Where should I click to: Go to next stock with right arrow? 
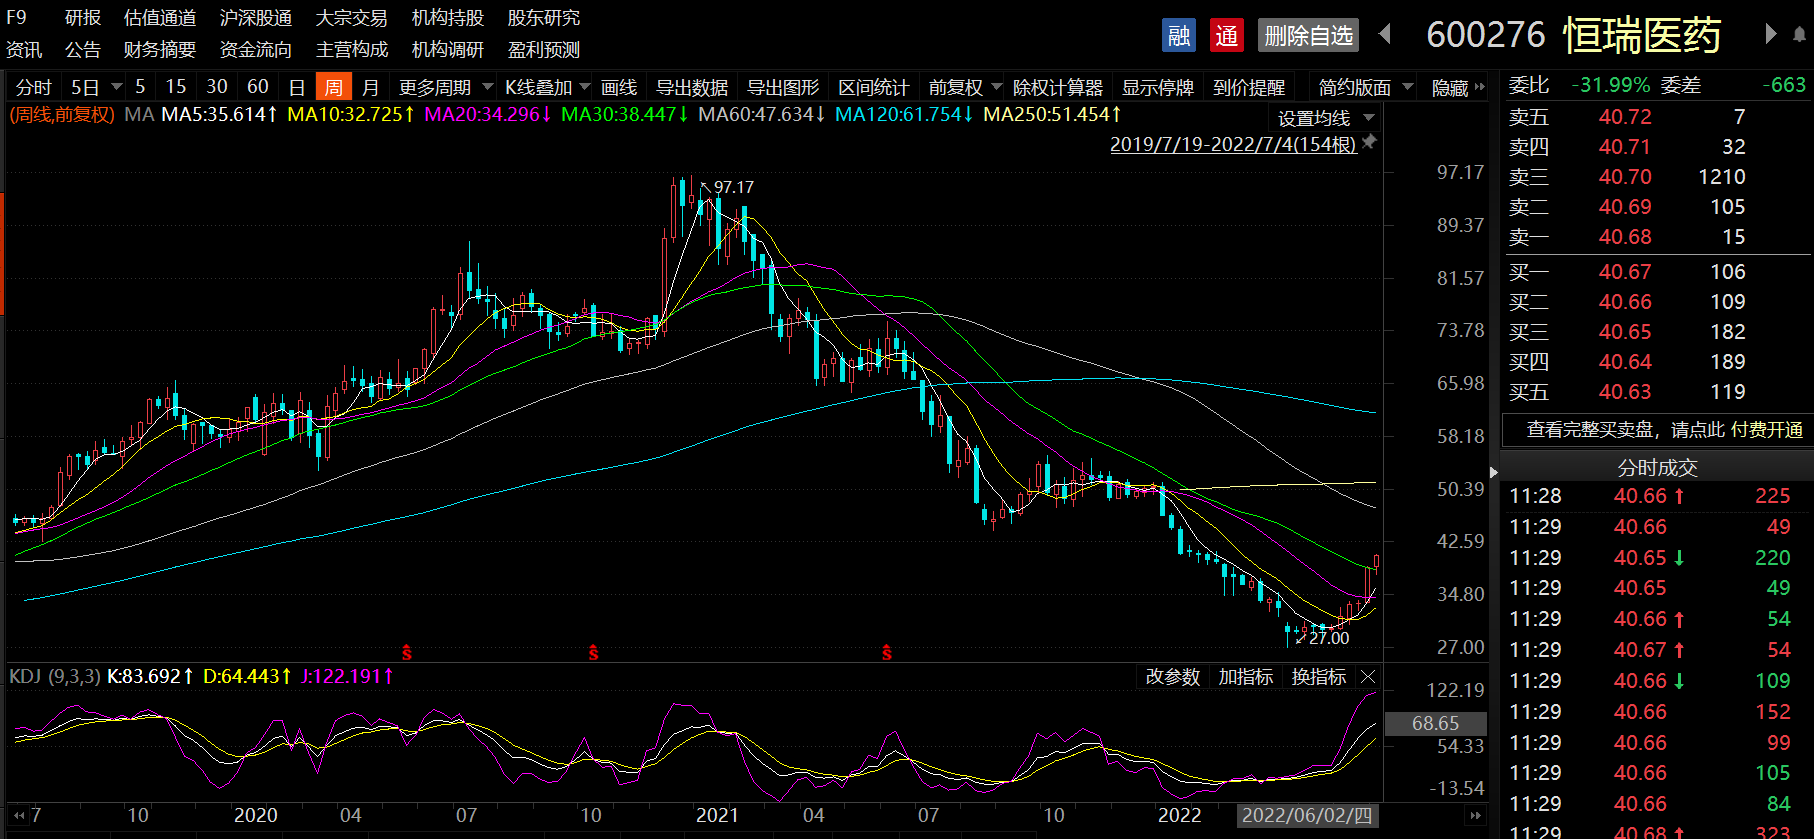point(1770,34)
